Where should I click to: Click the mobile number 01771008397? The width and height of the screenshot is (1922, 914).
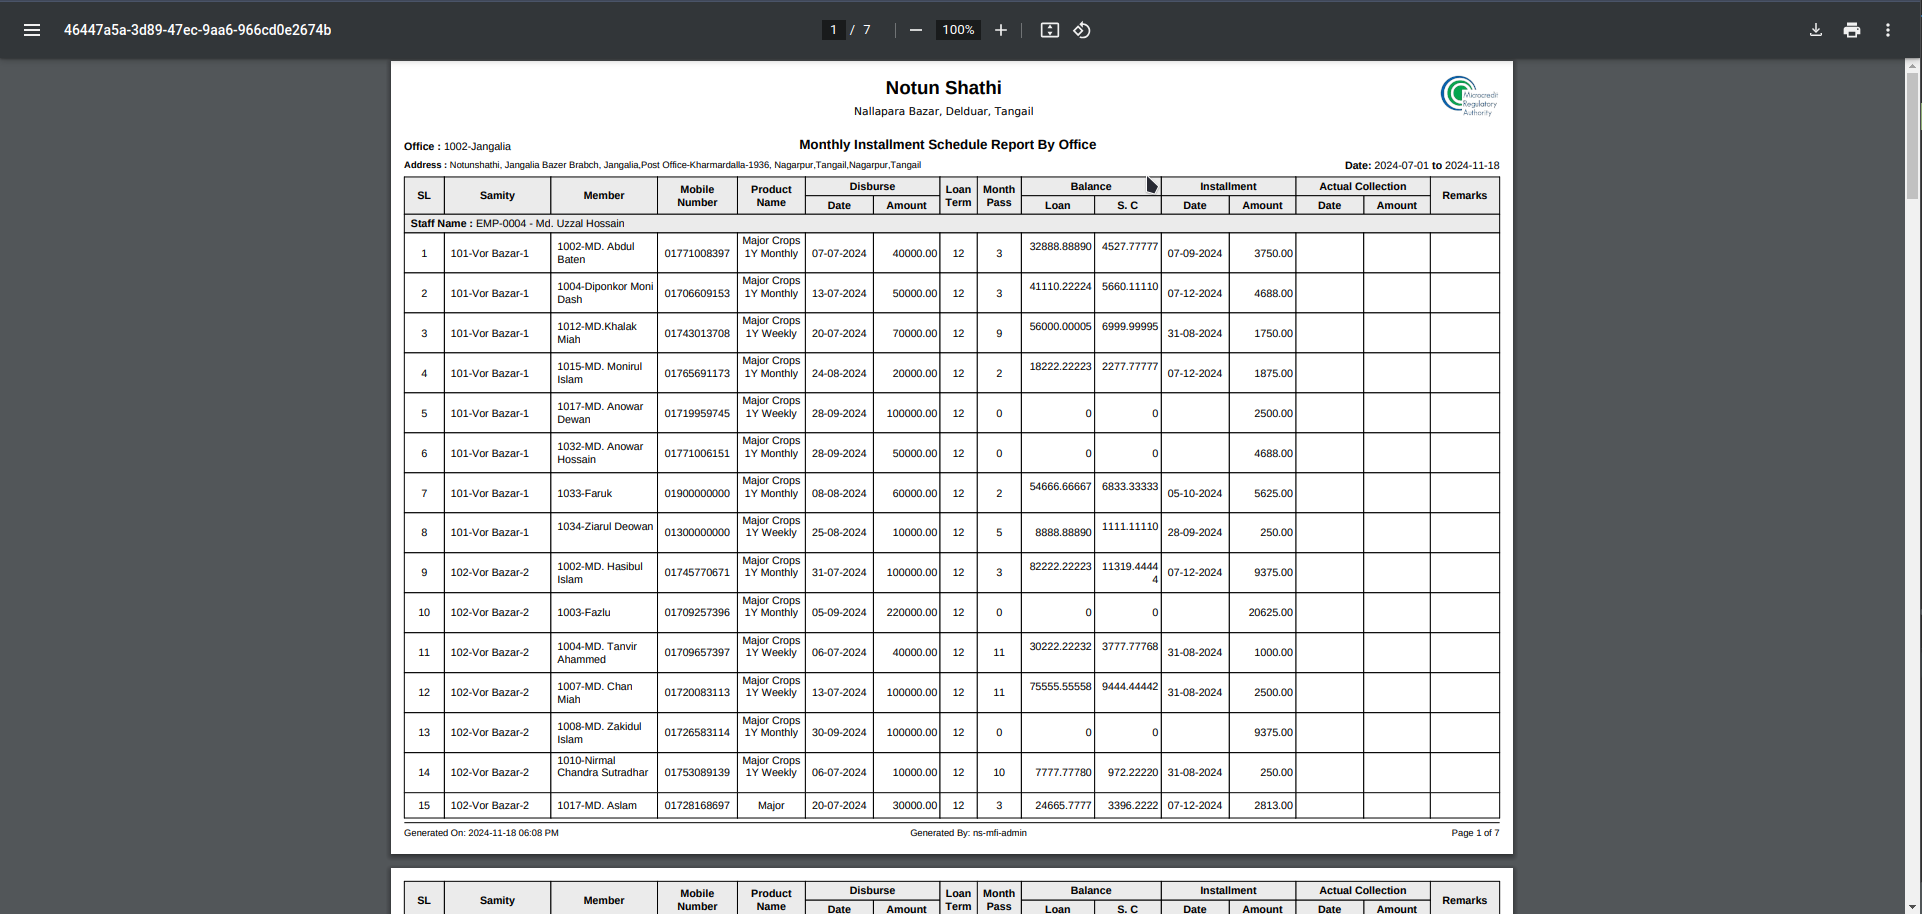pos(697,253)
